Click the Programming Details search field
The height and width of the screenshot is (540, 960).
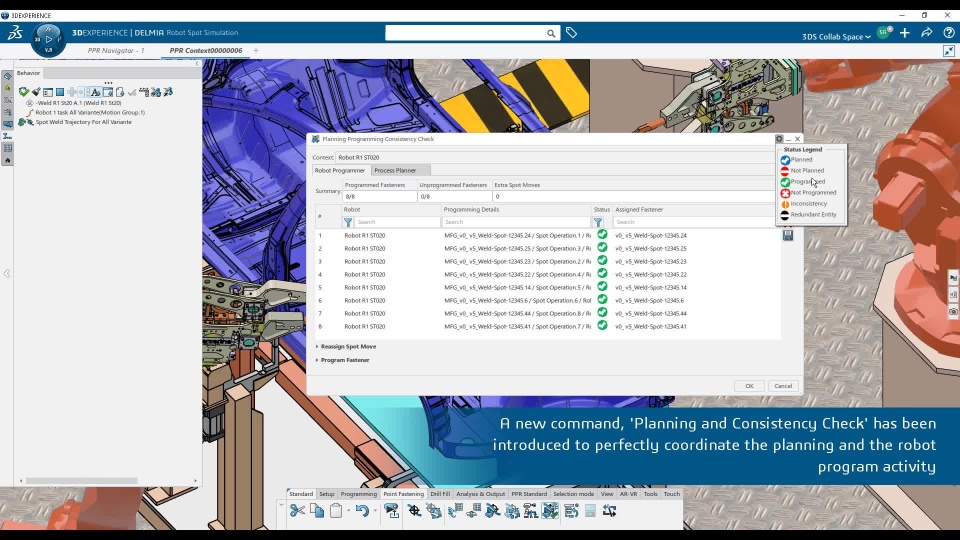click(516, 222)
